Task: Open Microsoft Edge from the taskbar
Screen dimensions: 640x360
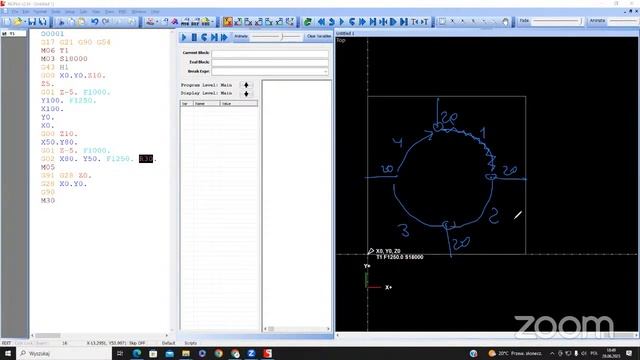Action: point(137,353)
